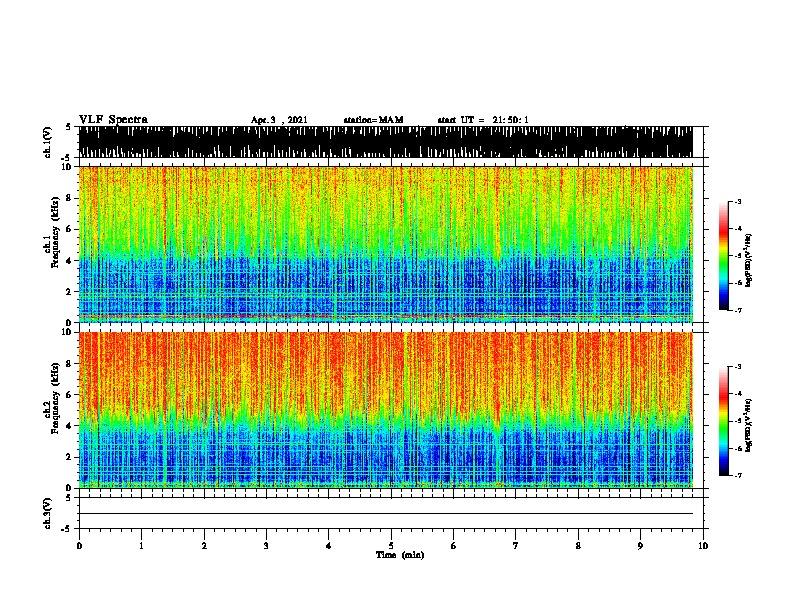This screenshot has height=612, width=792.
Task: Click the "VLF Spectra" title text
Action: pyautogui.click(x=113, y=119)
